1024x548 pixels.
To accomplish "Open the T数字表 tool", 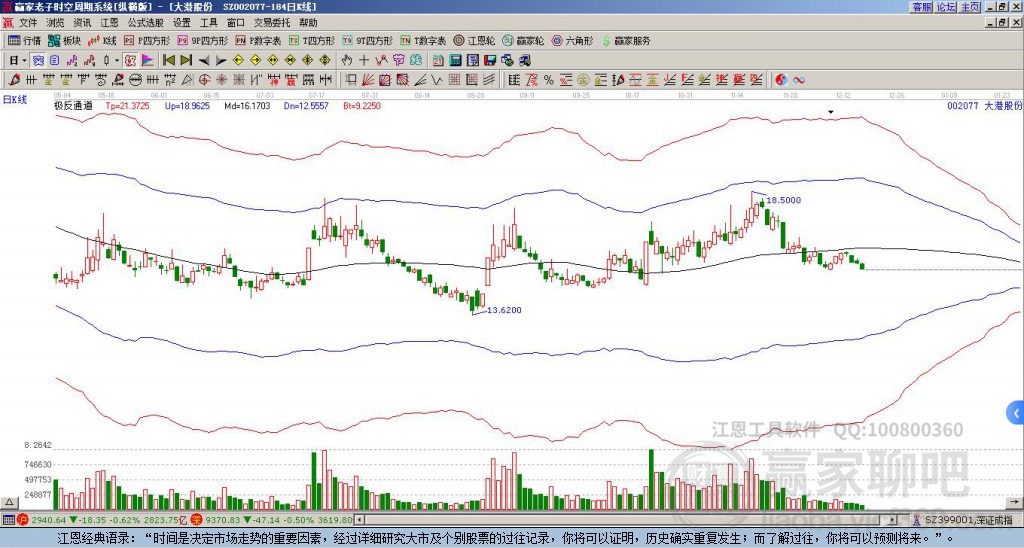I will [423, 40].
